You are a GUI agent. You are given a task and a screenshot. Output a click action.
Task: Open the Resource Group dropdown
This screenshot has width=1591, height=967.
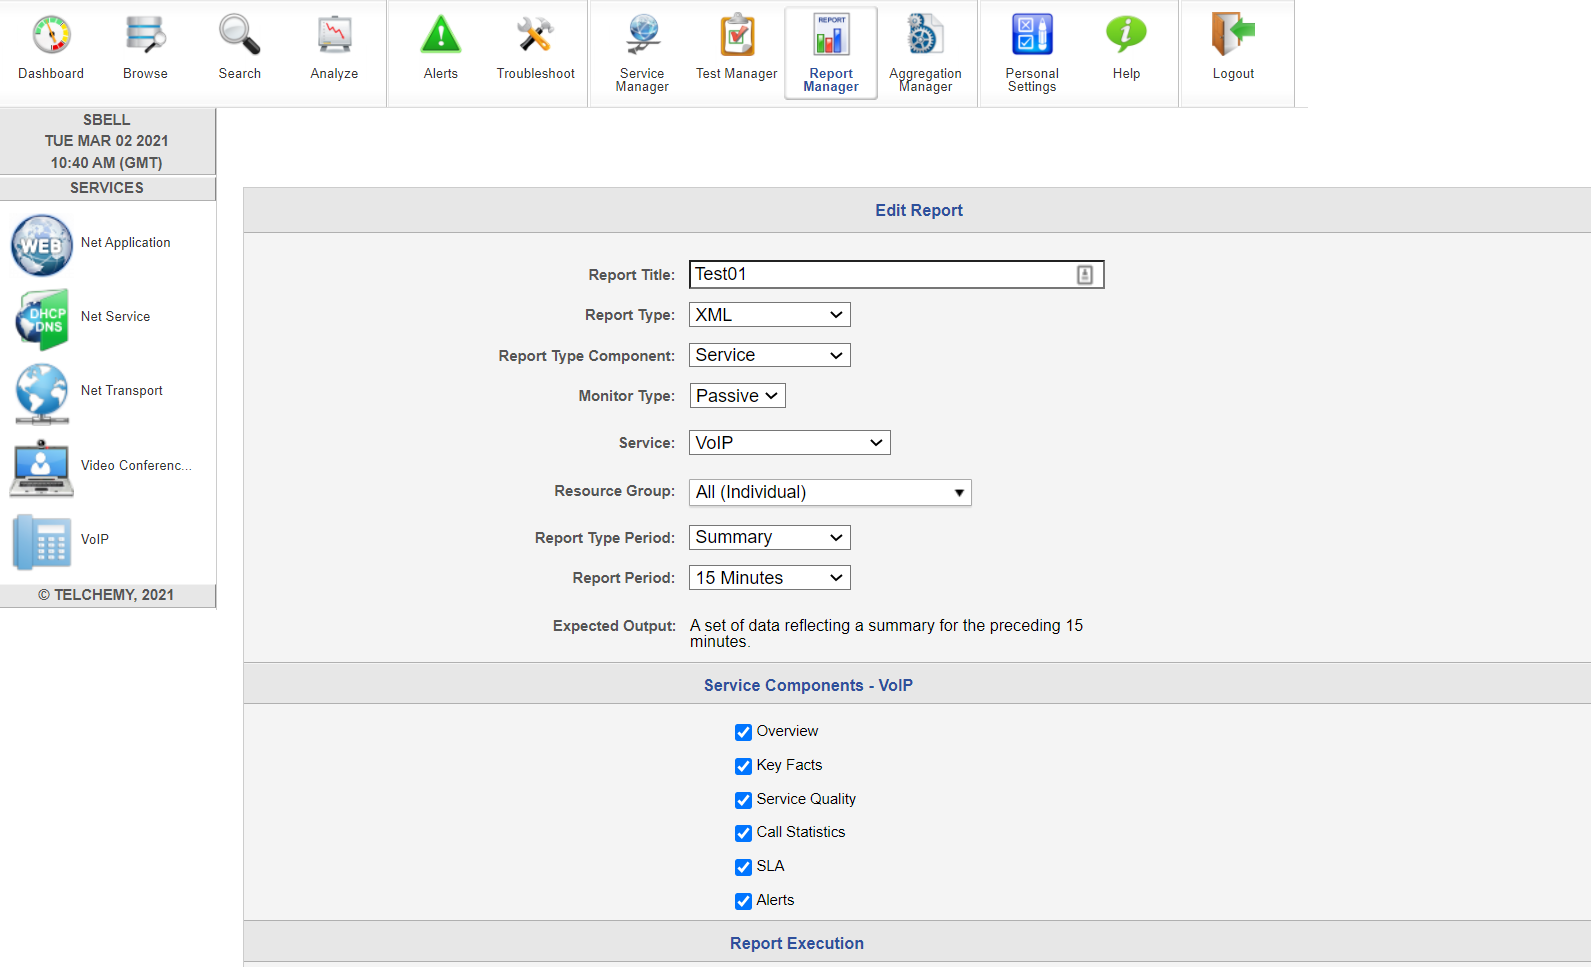830,492
